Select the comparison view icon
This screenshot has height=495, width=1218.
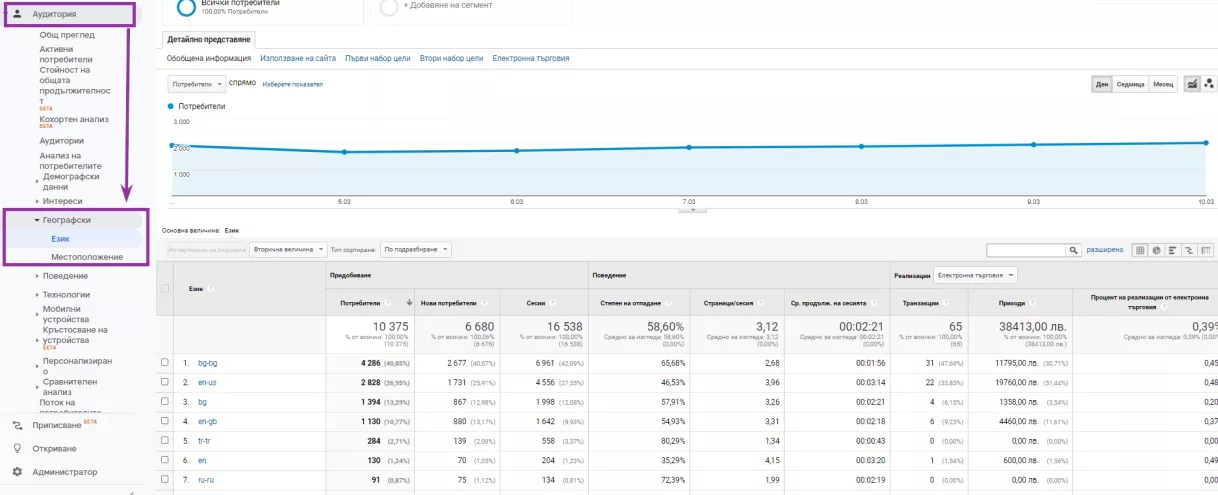[1189, 250]
